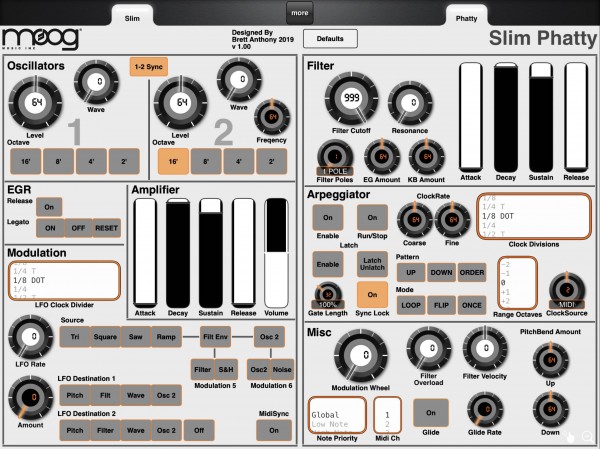
Task: Click the Oscillator 2 Wave knob
Action: coord(240,79)
